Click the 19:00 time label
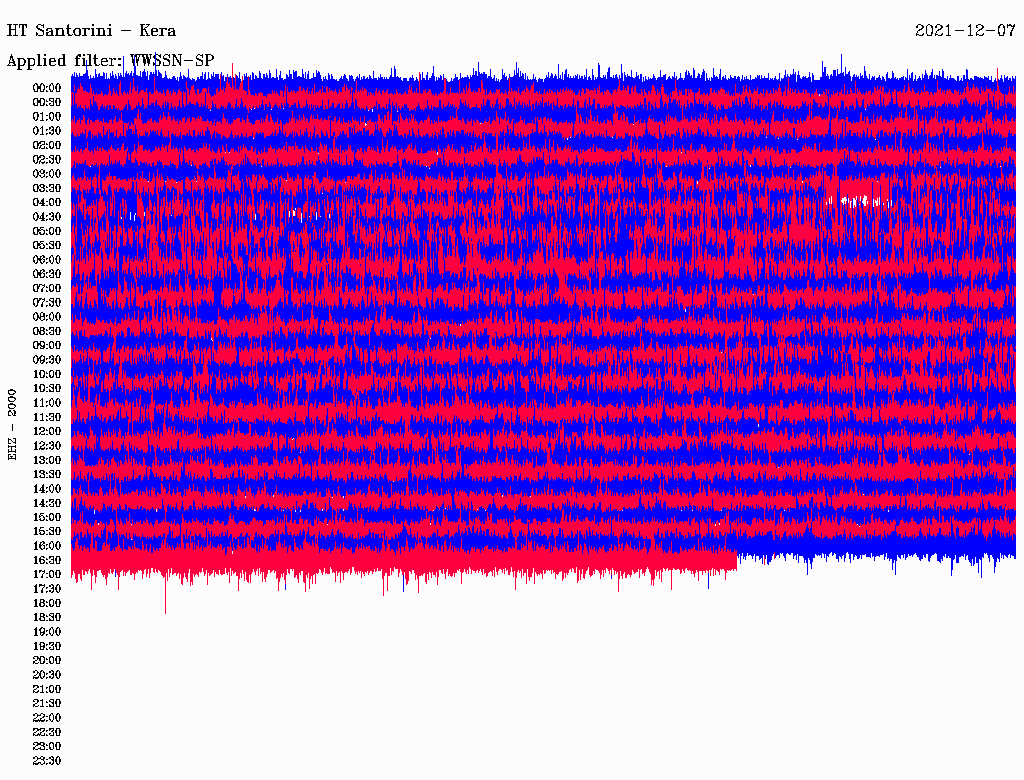This screenshot has width=1024, height=780. coord(47,632)
